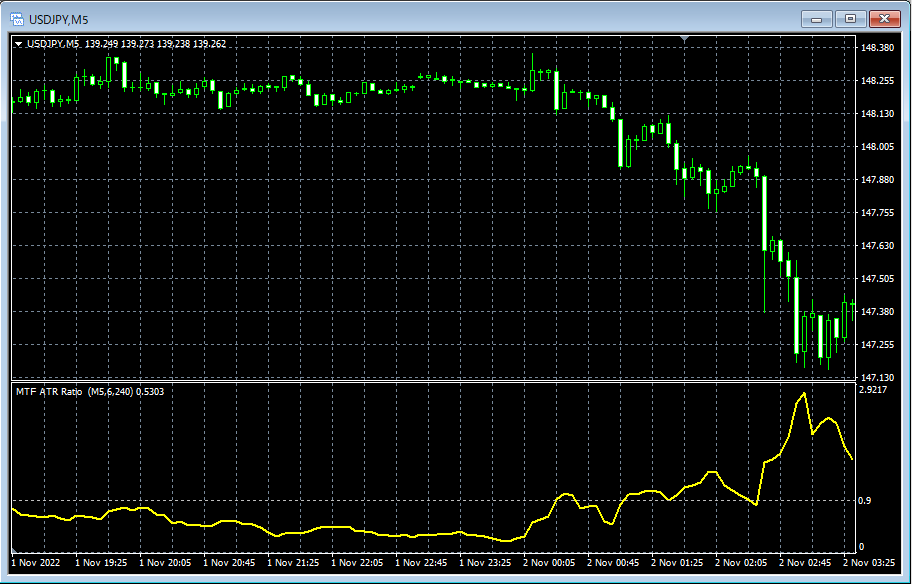Click the 1 Nov 23:25 time label
The width and height of the screenshot is (913, 584).
pyautogui.click(x=486, y=562)
